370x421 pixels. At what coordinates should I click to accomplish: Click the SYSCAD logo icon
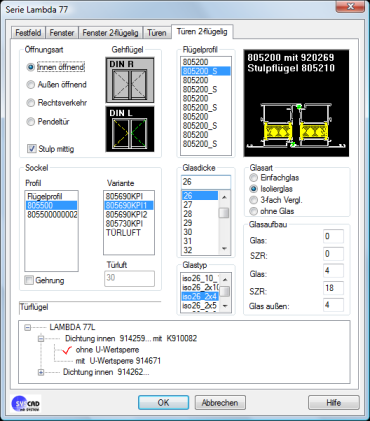pos(26,403)
